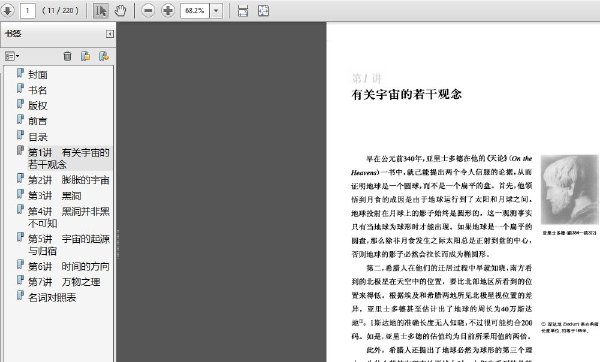Click the Aristotle portrait image
Image resolution: width=600 pixels, height=362 pixels.
click(569, 189)
